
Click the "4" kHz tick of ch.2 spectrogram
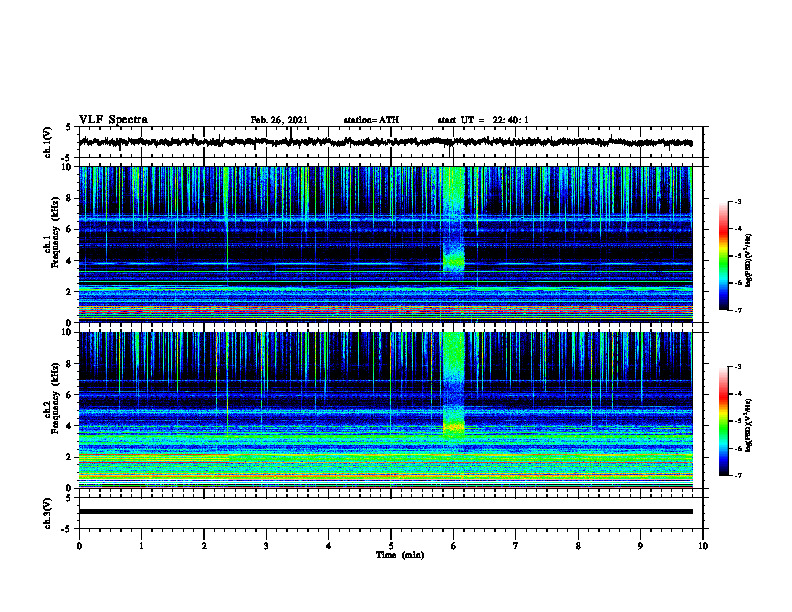69,426
